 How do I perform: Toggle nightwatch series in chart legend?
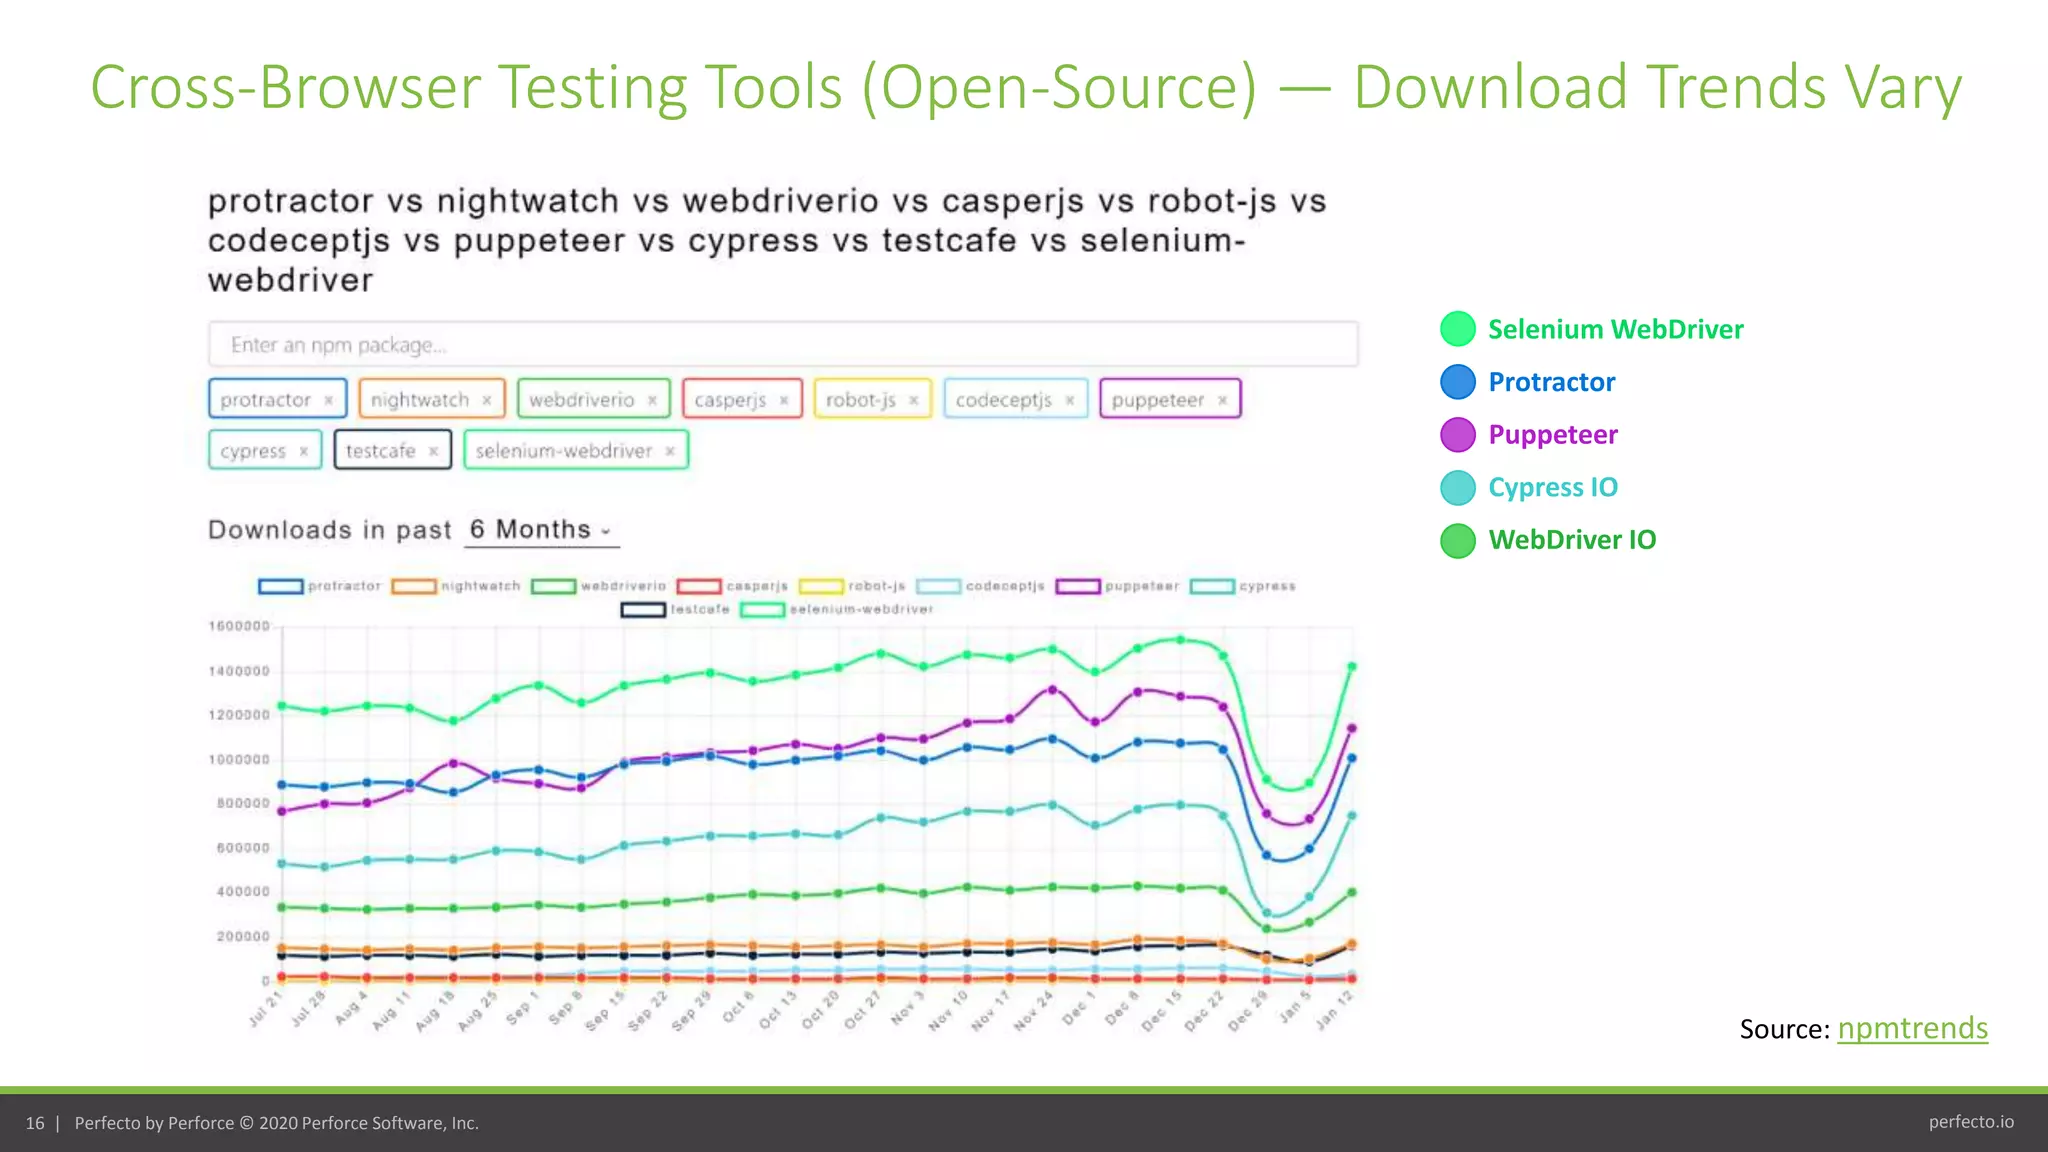pos(456,586)
